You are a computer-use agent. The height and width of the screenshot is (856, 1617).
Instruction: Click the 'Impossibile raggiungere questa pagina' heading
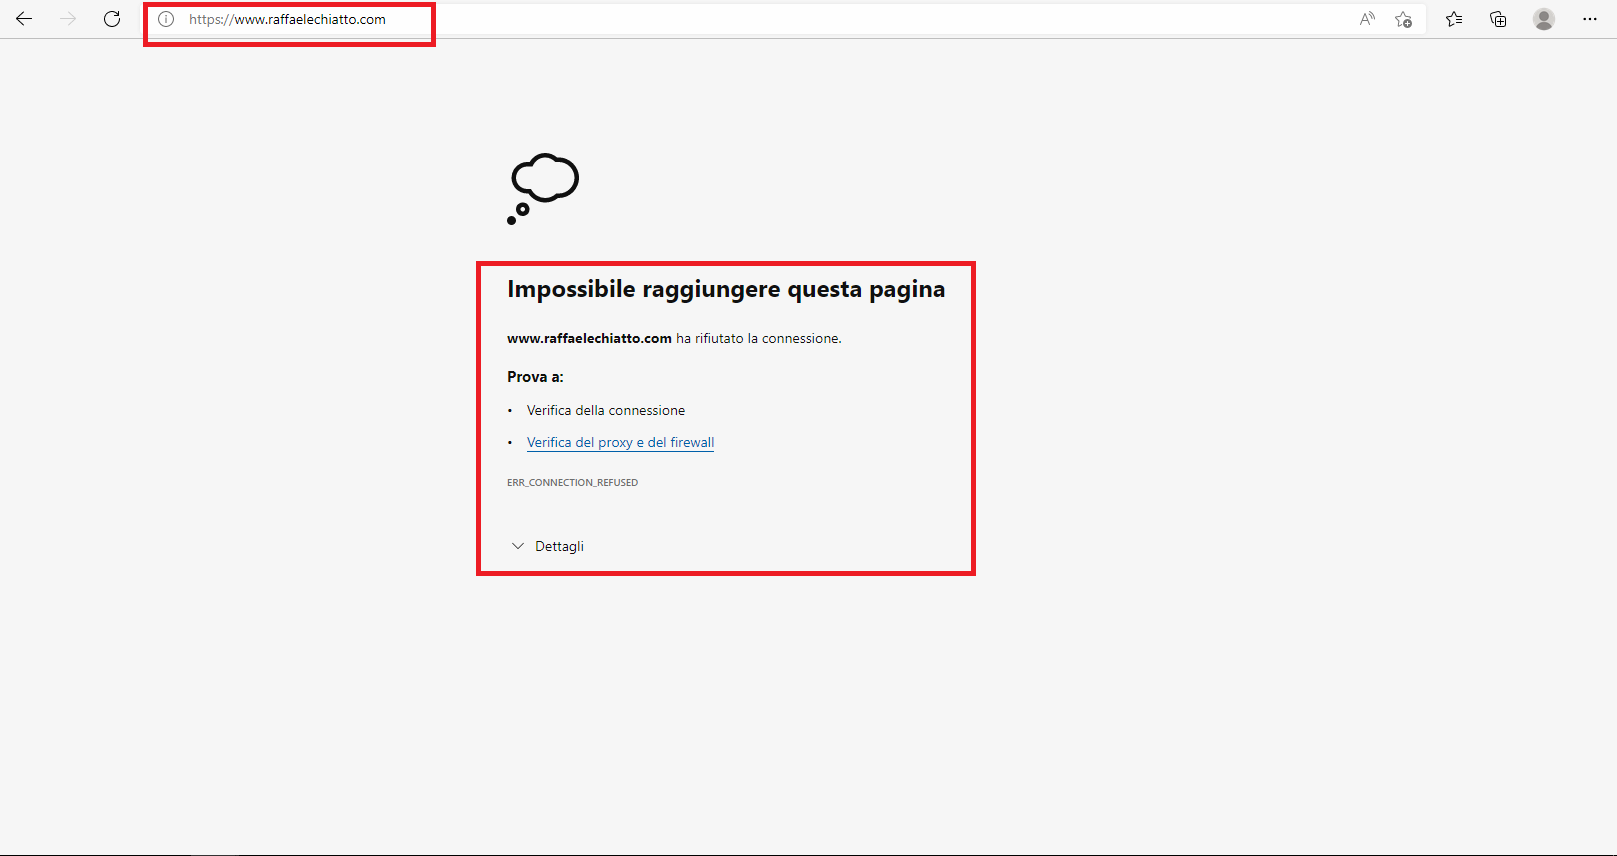726,289
